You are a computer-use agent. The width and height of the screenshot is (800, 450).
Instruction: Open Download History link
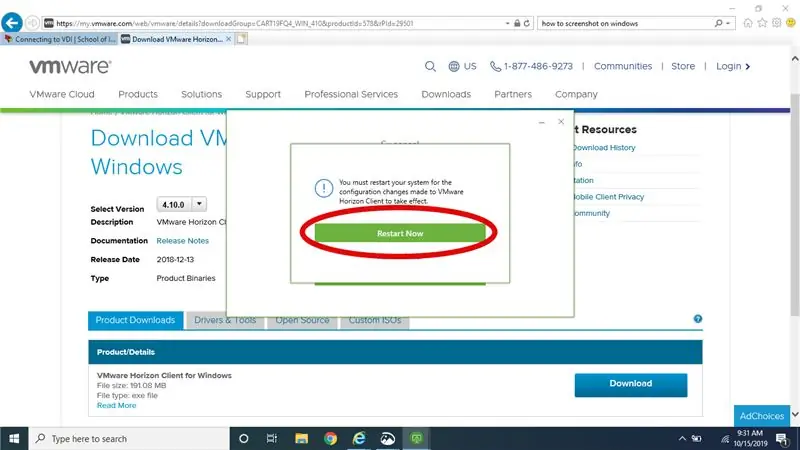(604, 147)
